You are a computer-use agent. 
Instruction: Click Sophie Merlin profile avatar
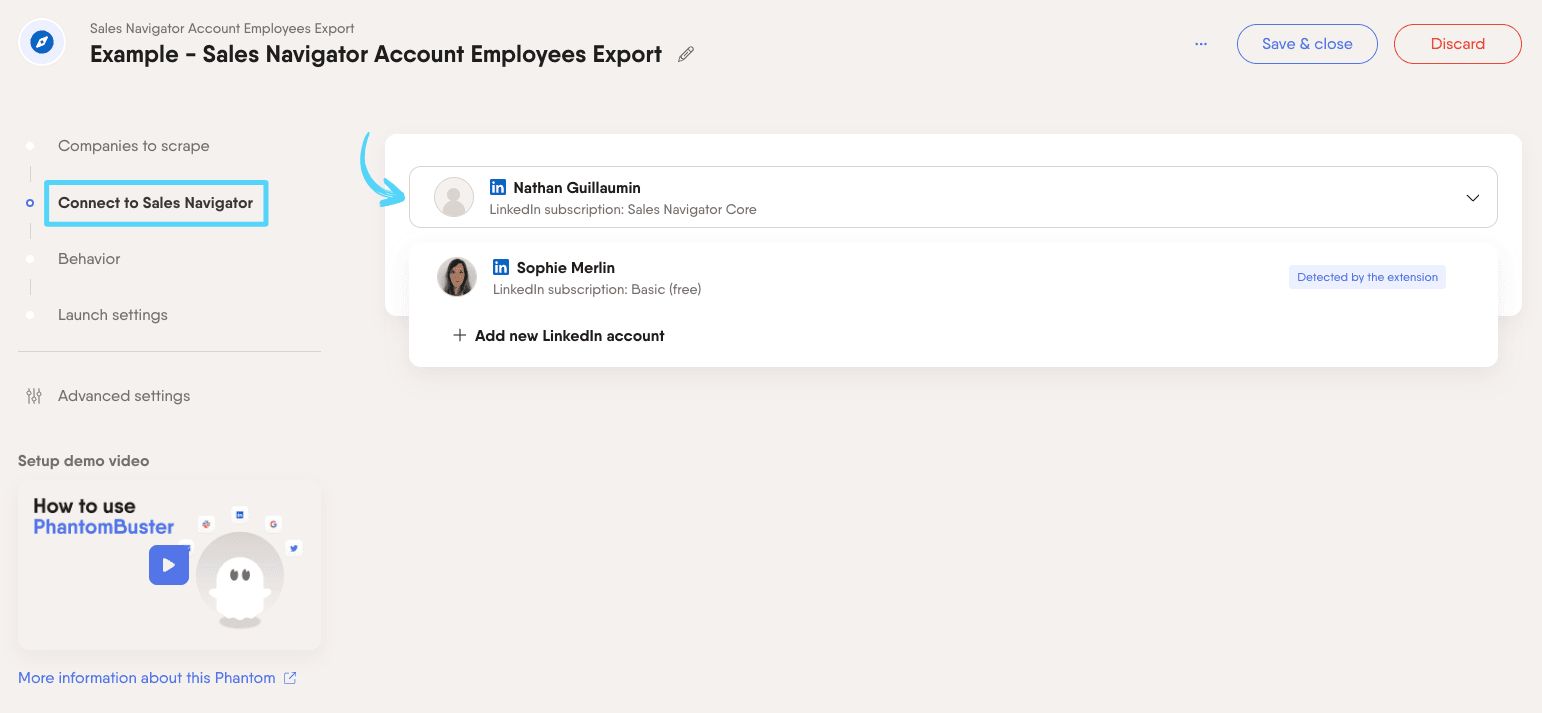coord(457,277)
